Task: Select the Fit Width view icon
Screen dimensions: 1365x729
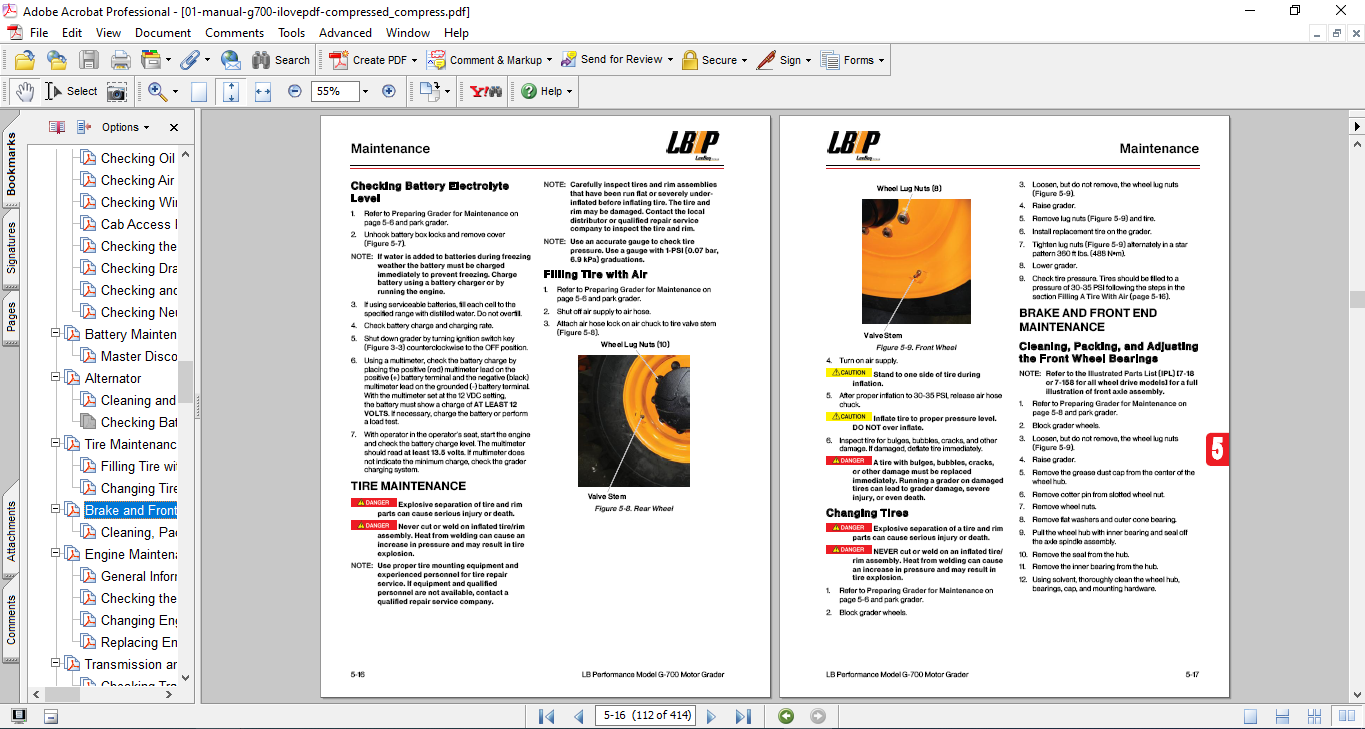Action: coord(263,91)
